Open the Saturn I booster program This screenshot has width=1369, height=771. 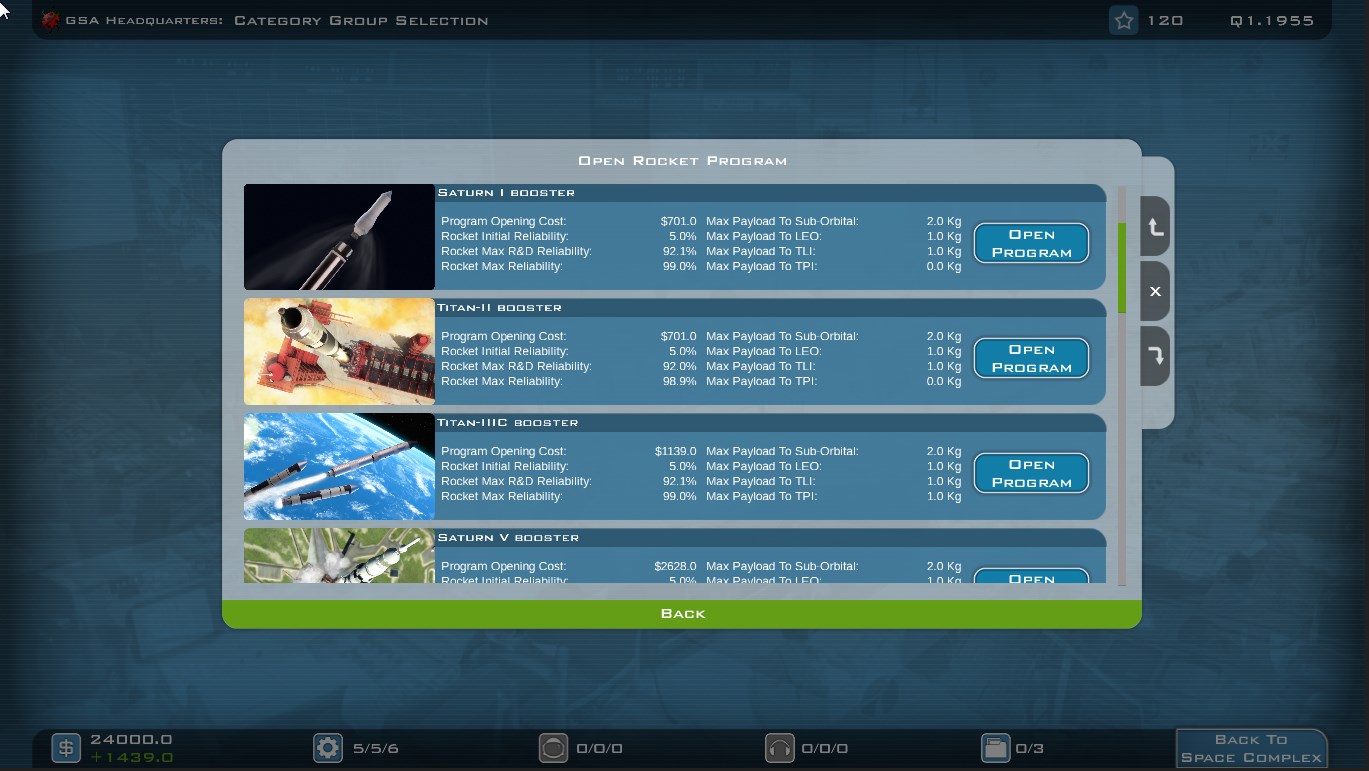coord(1031,243)
